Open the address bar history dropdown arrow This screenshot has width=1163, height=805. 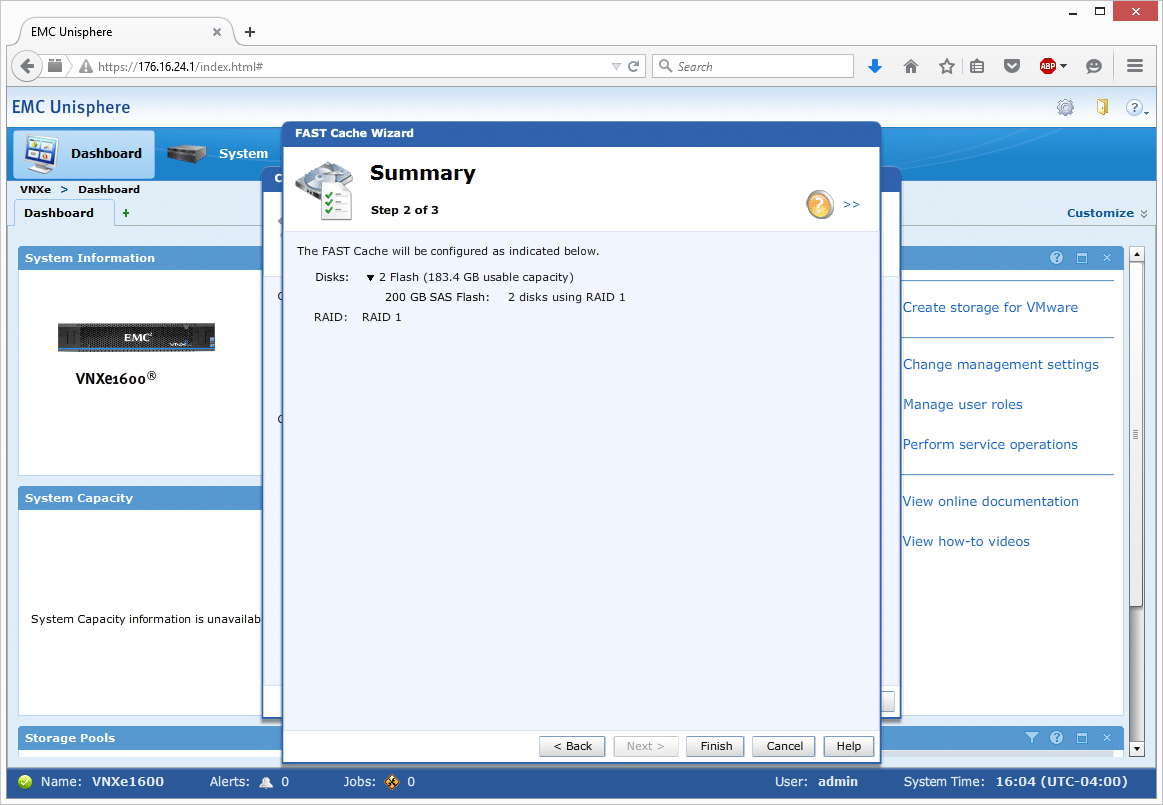pos(616,66)
